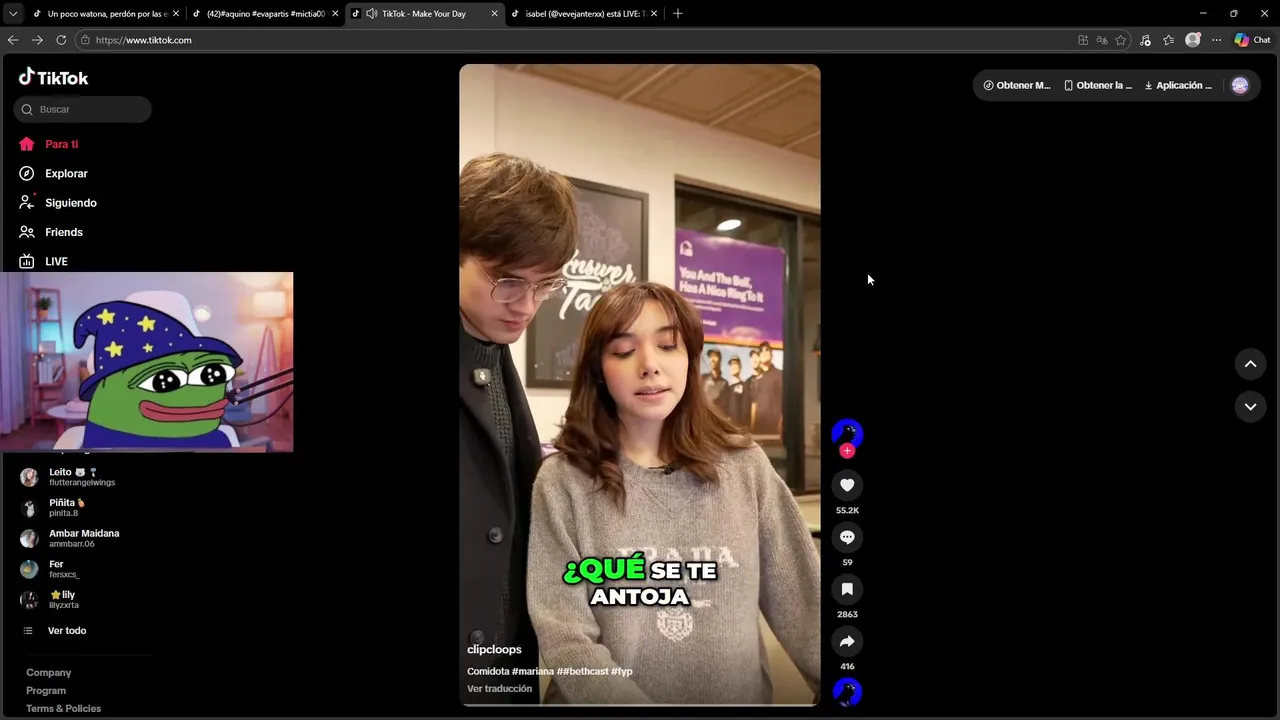
Task: Open the Friends section
Action: tap(63, 232)
